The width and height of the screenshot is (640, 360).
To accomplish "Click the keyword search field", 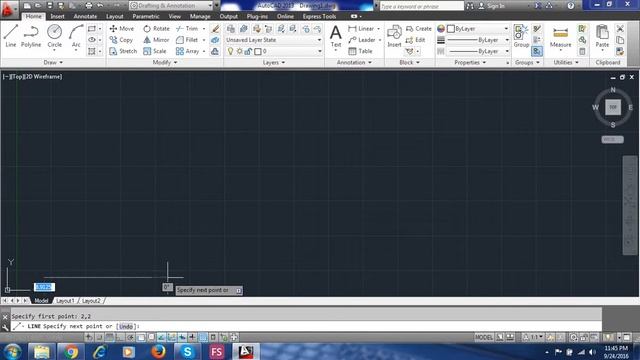I will [422, 6].
